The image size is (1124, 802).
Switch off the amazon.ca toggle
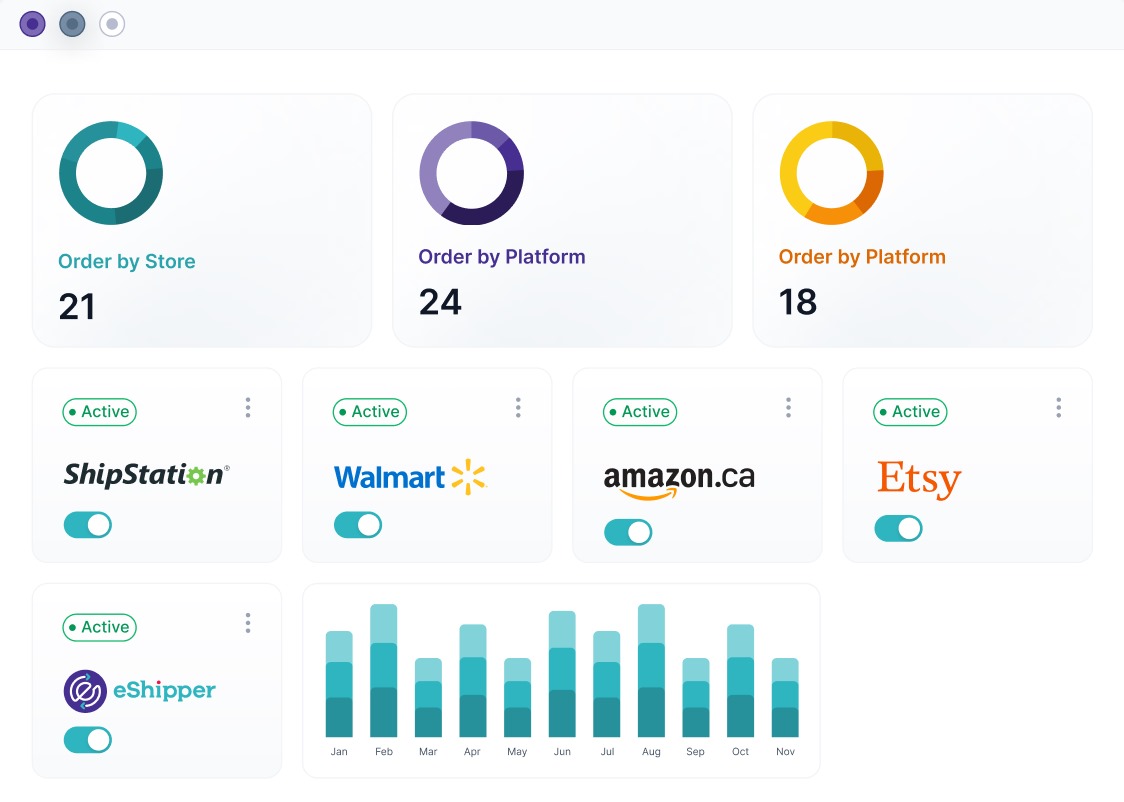tap(628, 532)
